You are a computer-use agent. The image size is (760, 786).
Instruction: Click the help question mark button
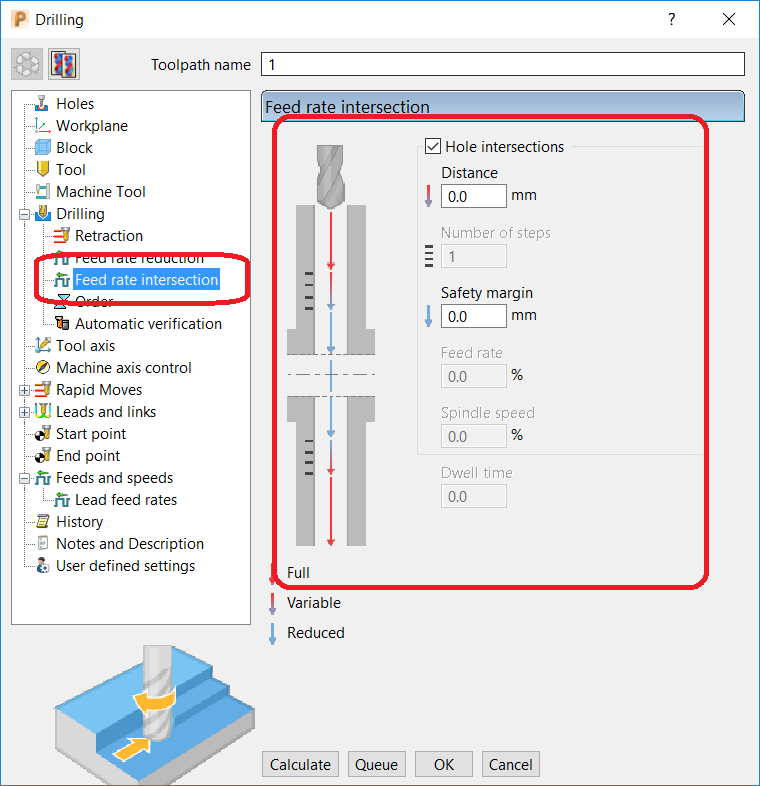[672, 20]
